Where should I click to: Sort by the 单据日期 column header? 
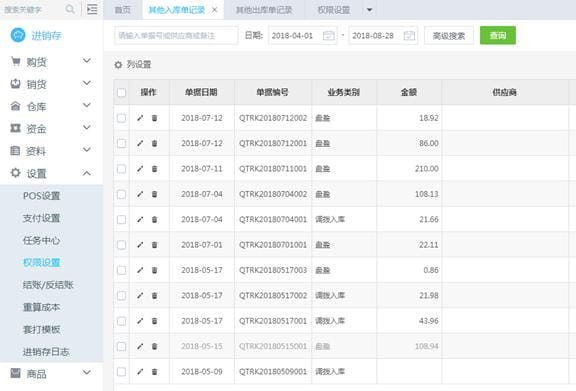tap(201, 92)
